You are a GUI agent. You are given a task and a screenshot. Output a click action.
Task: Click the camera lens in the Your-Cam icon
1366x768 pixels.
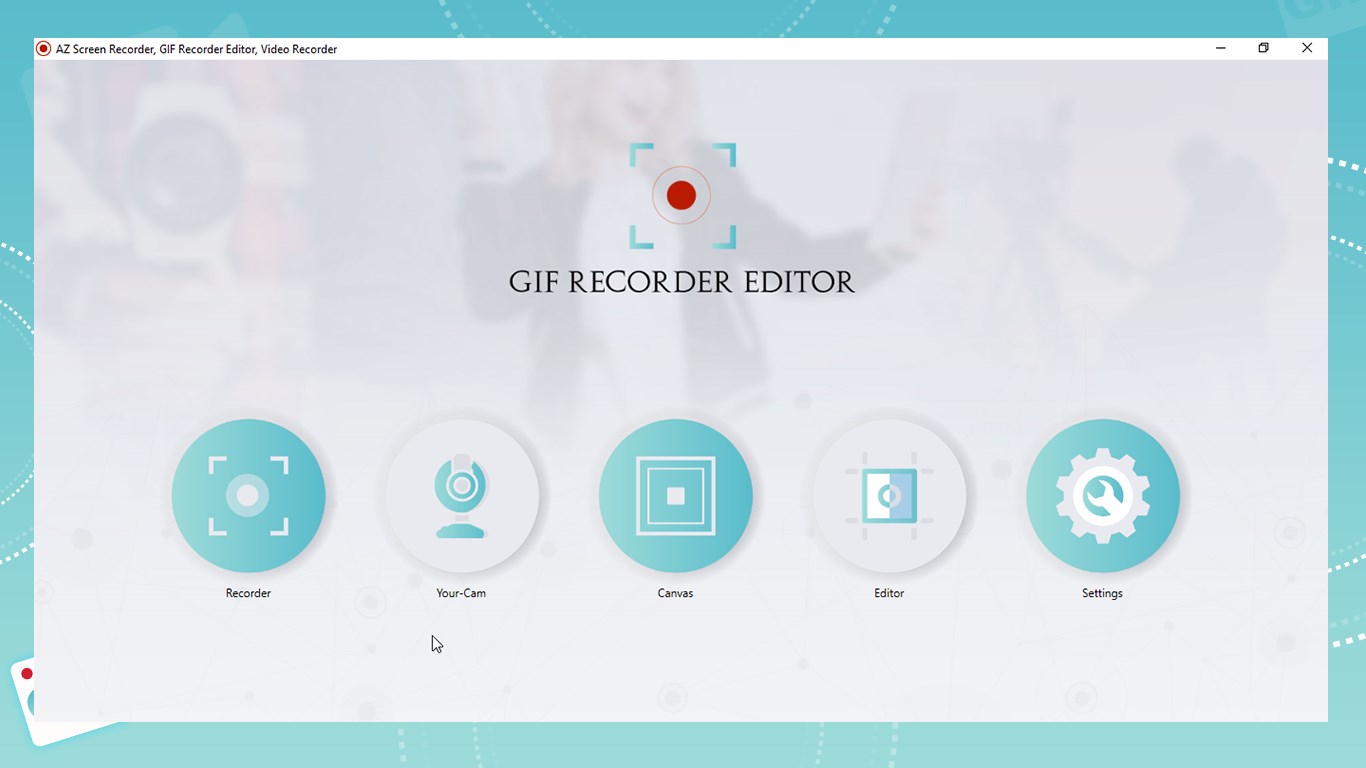(461, 488)
